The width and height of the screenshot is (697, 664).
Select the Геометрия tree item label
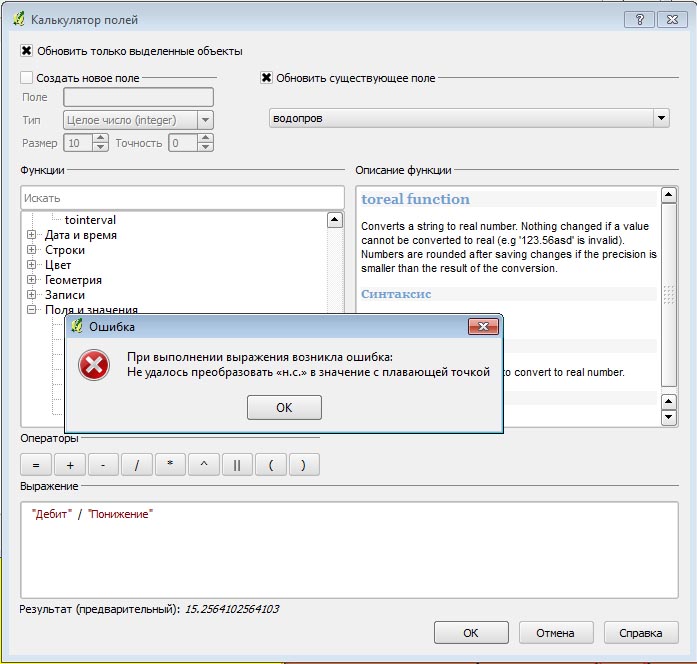pos(73,280)
